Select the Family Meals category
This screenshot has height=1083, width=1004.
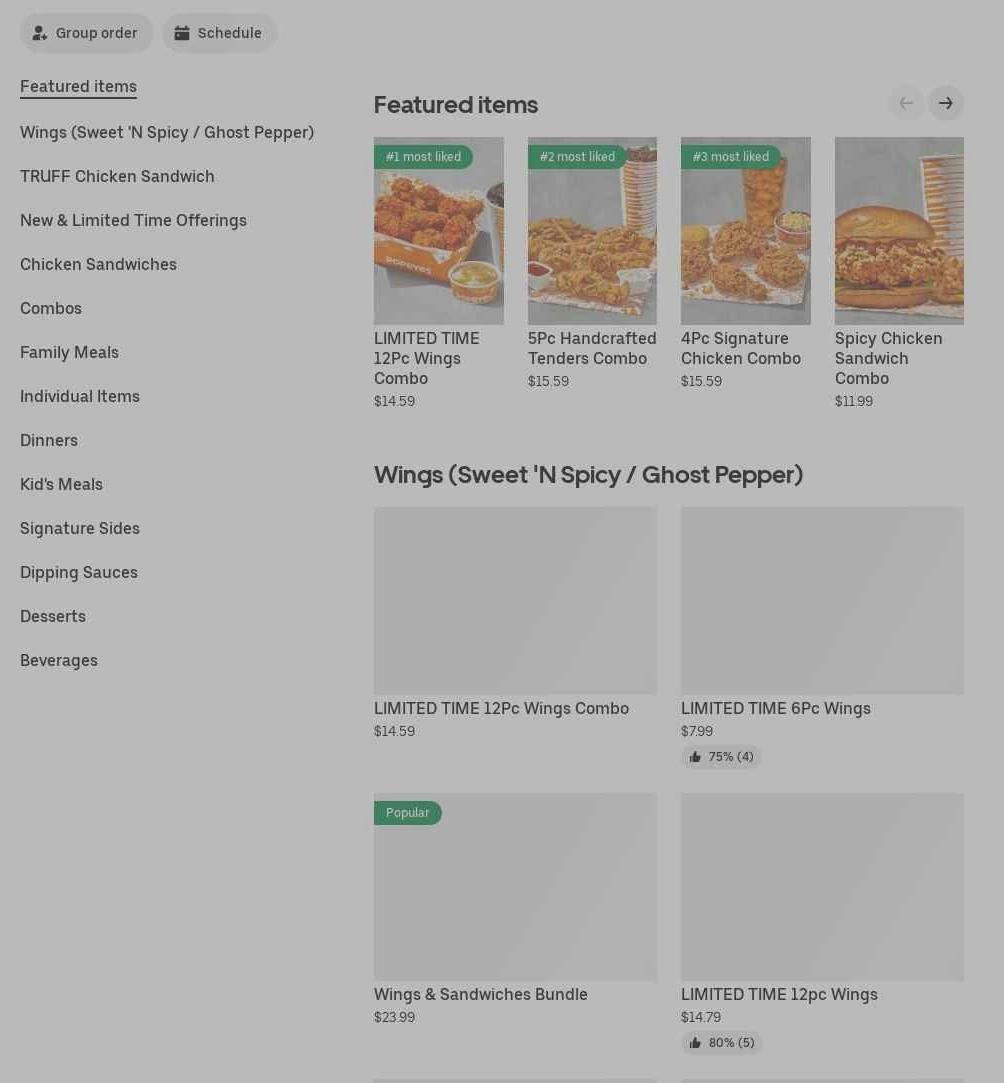(69, 352)
